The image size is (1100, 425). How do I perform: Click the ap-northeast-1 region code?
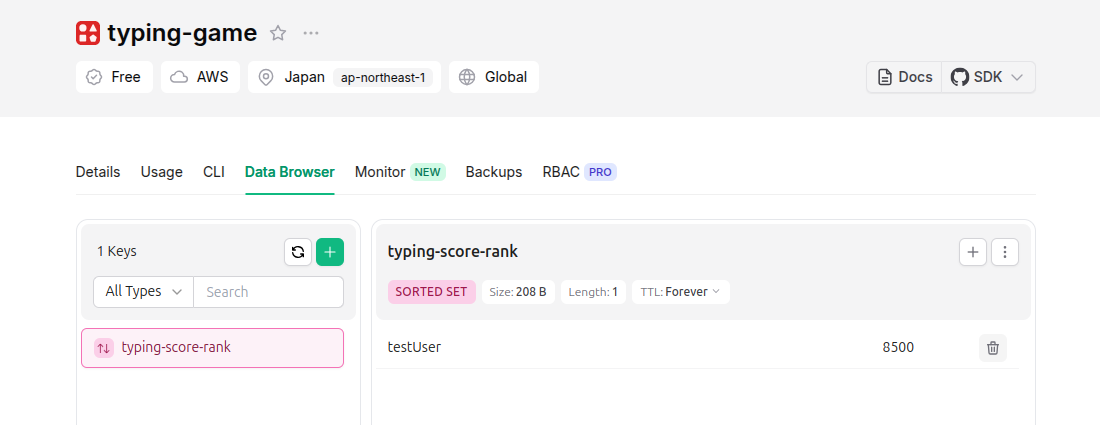pyautogui.click(x=383, y=77)
